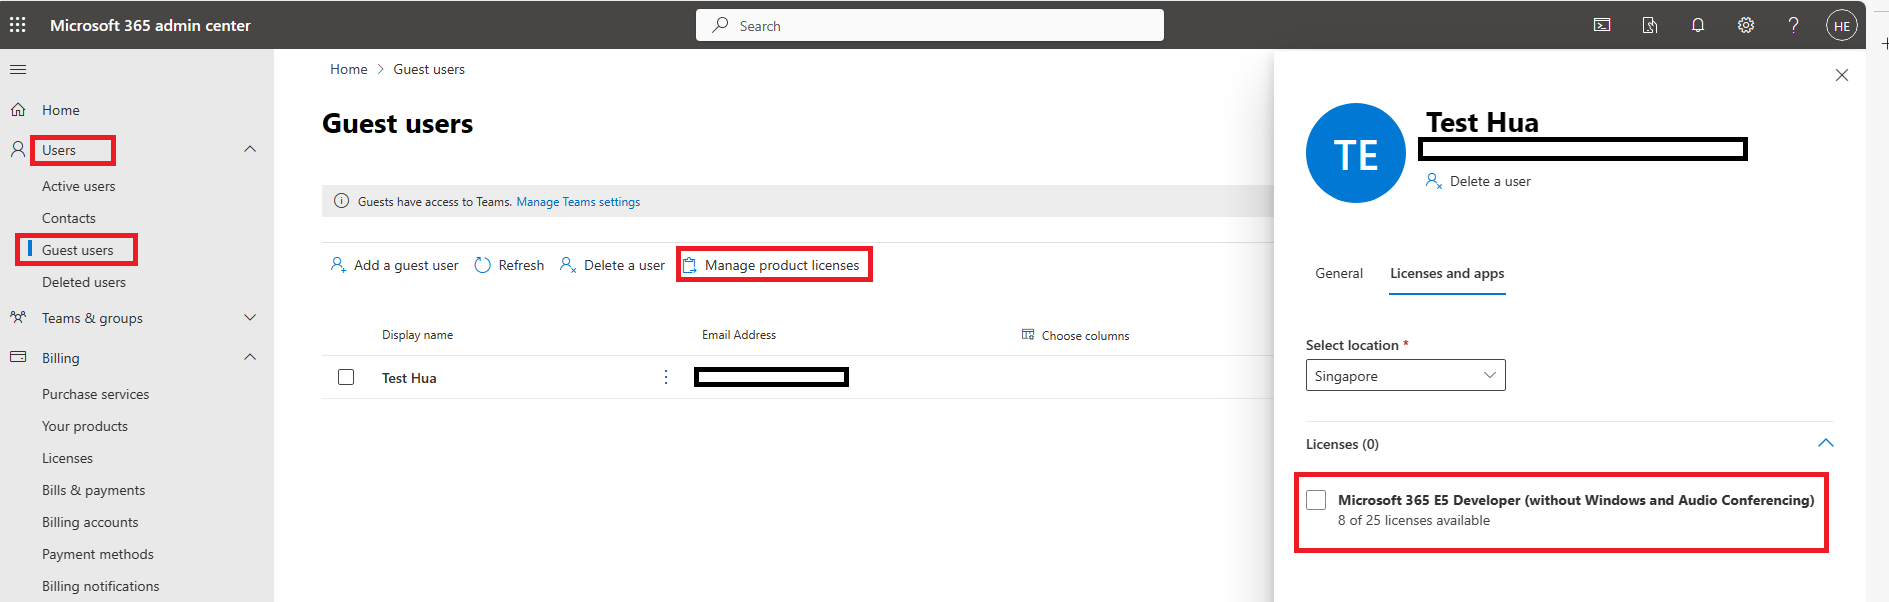The image size is (1889, 602).
Task: Click Delete a user in toolbar
Action: click(x=612, y=265)
